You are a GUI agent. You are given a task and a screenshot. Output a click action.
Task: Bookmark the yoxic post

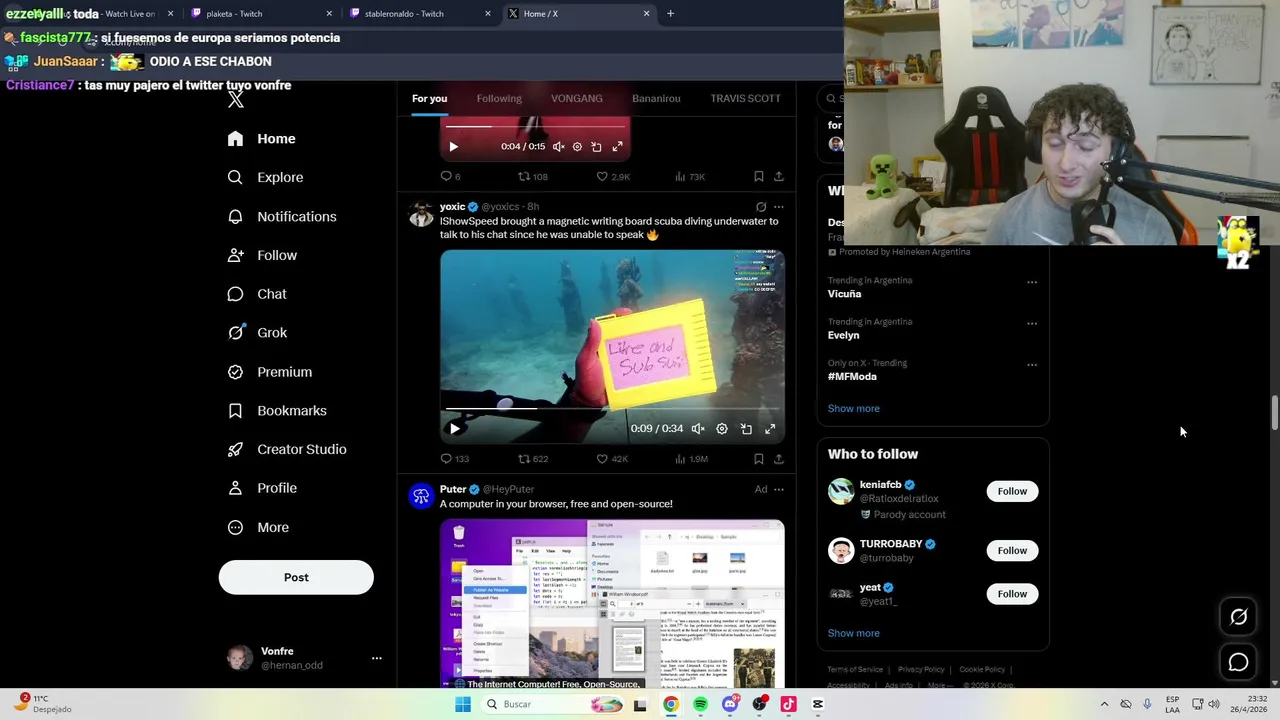click(x=758, y=459)
